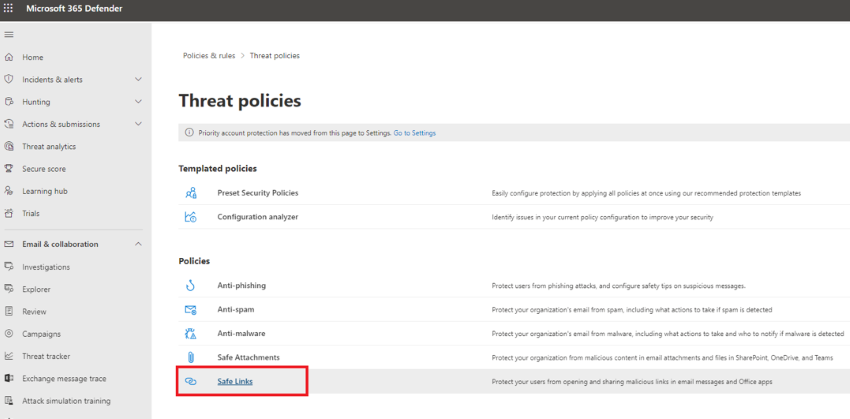This screenshot has width=850, height=419.
Task: Collapse the navigation hamburger menu
Action: click(9, 35)
